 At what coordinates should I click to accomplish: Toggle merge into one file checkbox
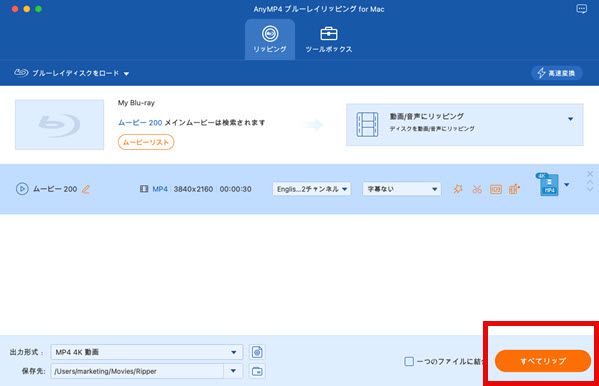pyautogui.click(x=409, y=361)
